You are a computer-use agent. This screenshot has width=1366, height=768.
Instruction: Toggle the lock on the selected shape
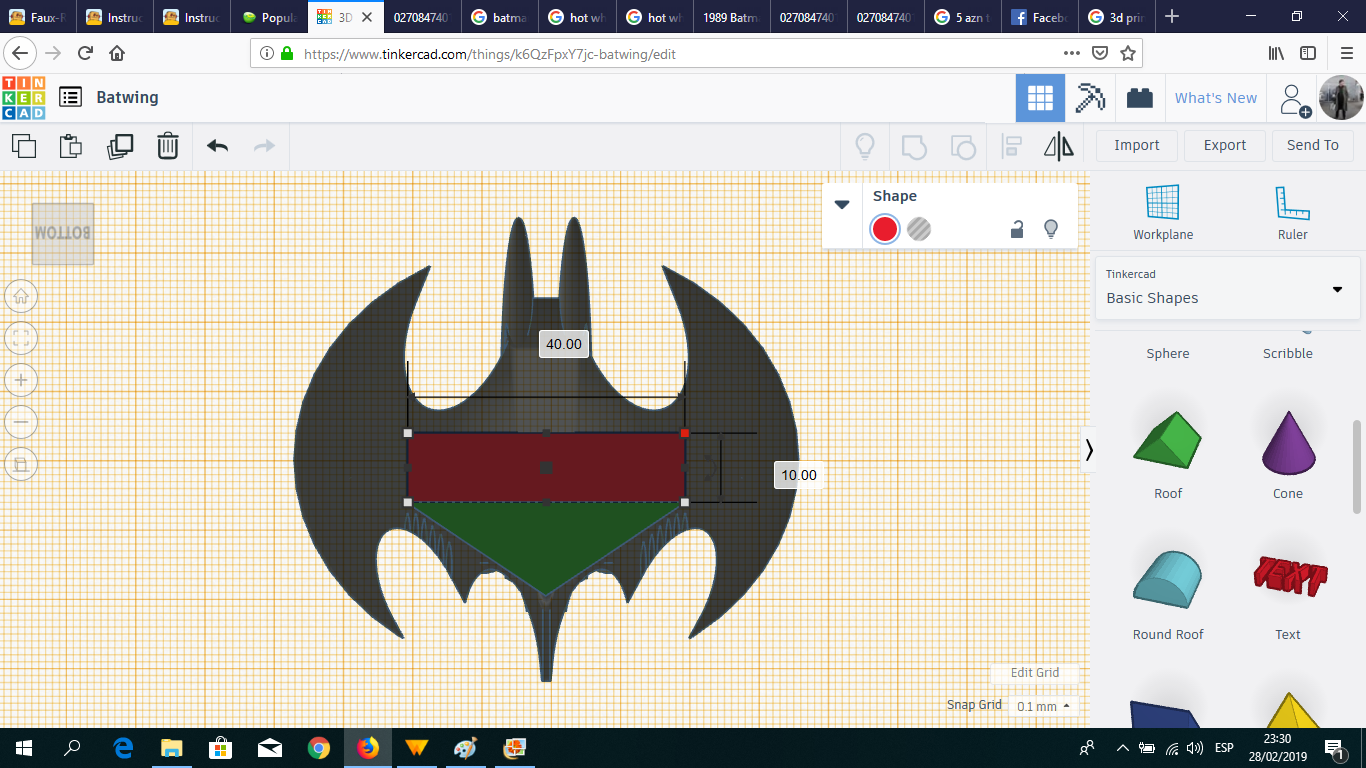pyautogui.click(x=1017, y=229)
